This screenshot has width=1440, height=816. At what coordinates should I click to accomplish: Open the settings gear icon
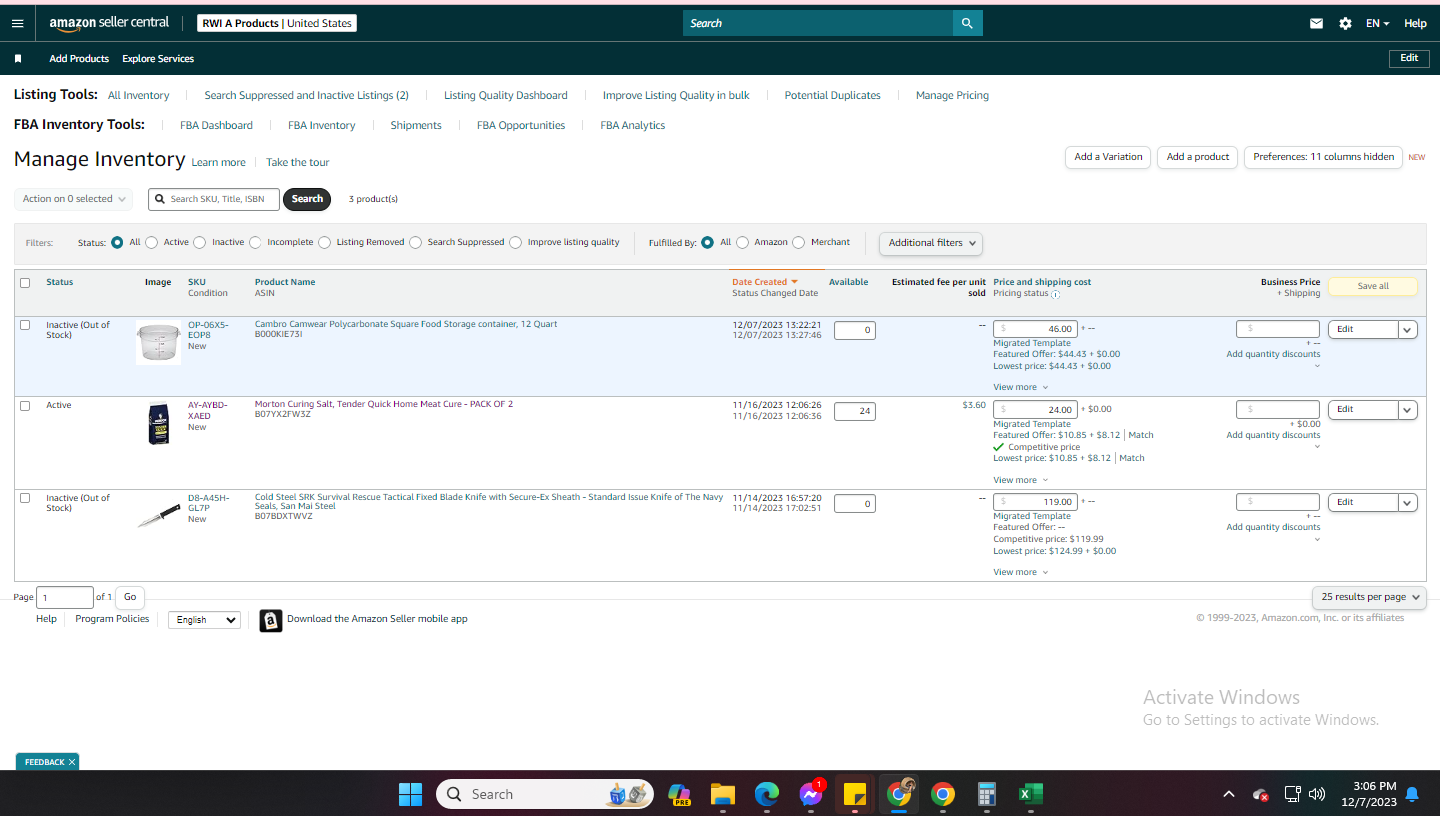(1345, 23)
